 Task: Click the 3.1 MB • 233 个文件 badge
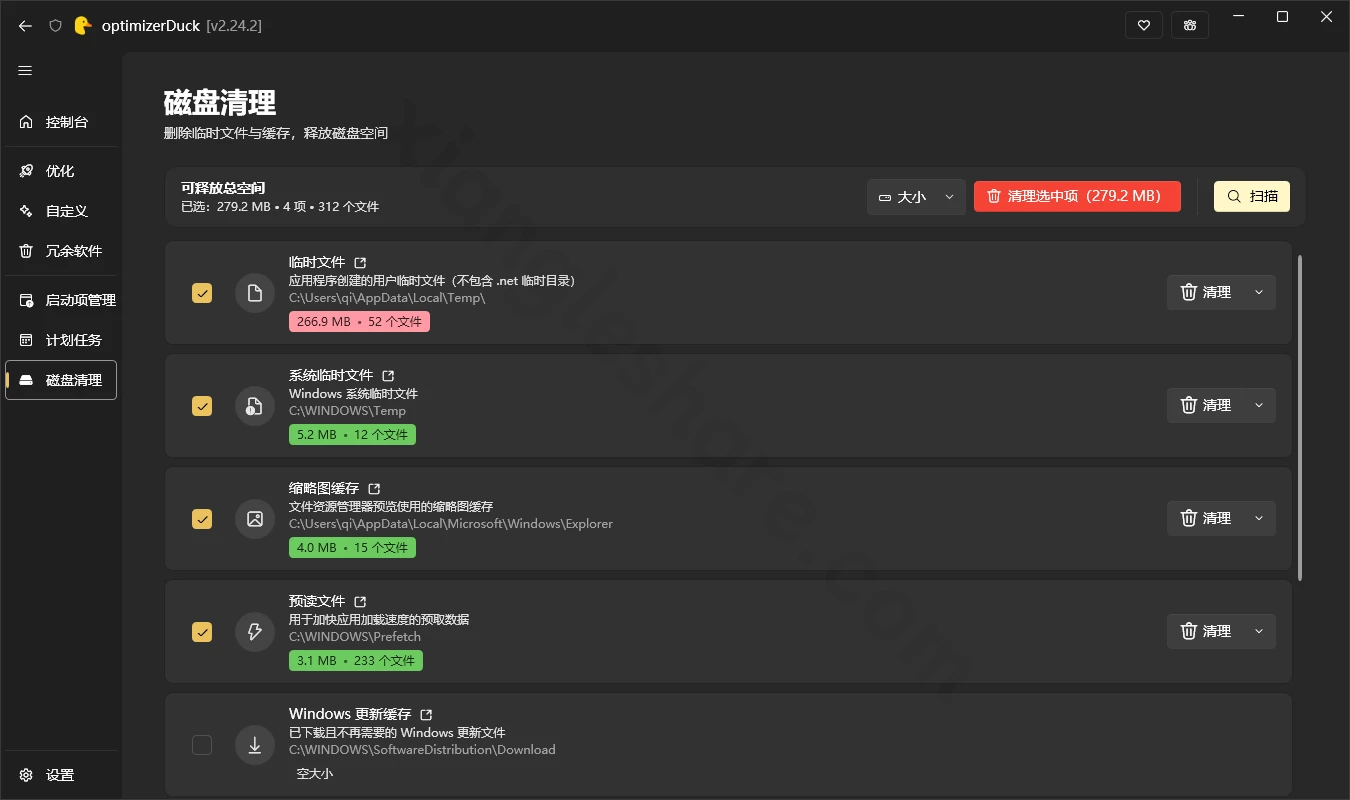pyautogui.click(x=356, y=661)
